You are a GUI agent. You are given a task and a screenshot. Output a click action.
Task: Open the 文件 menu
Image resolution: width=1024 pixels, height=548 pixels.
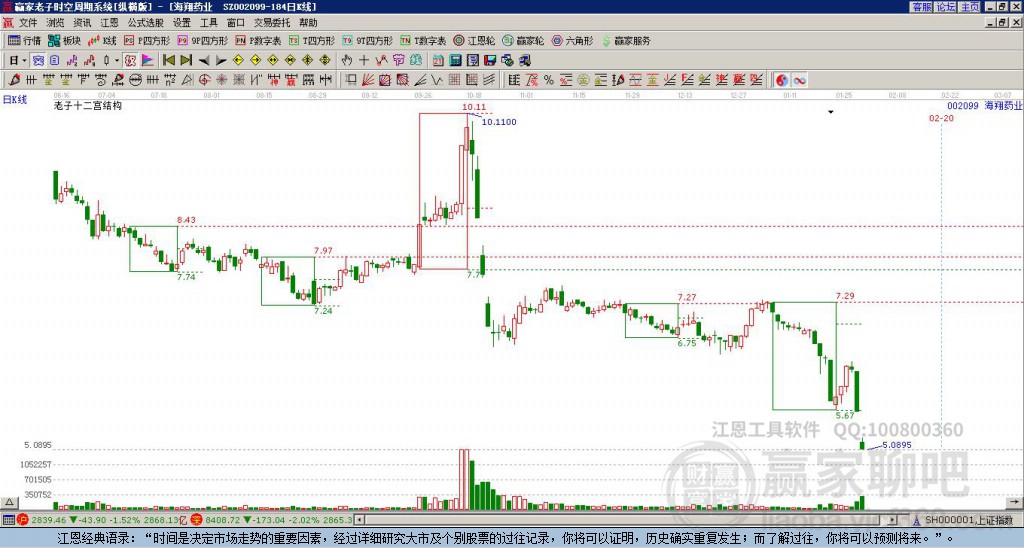28,23
